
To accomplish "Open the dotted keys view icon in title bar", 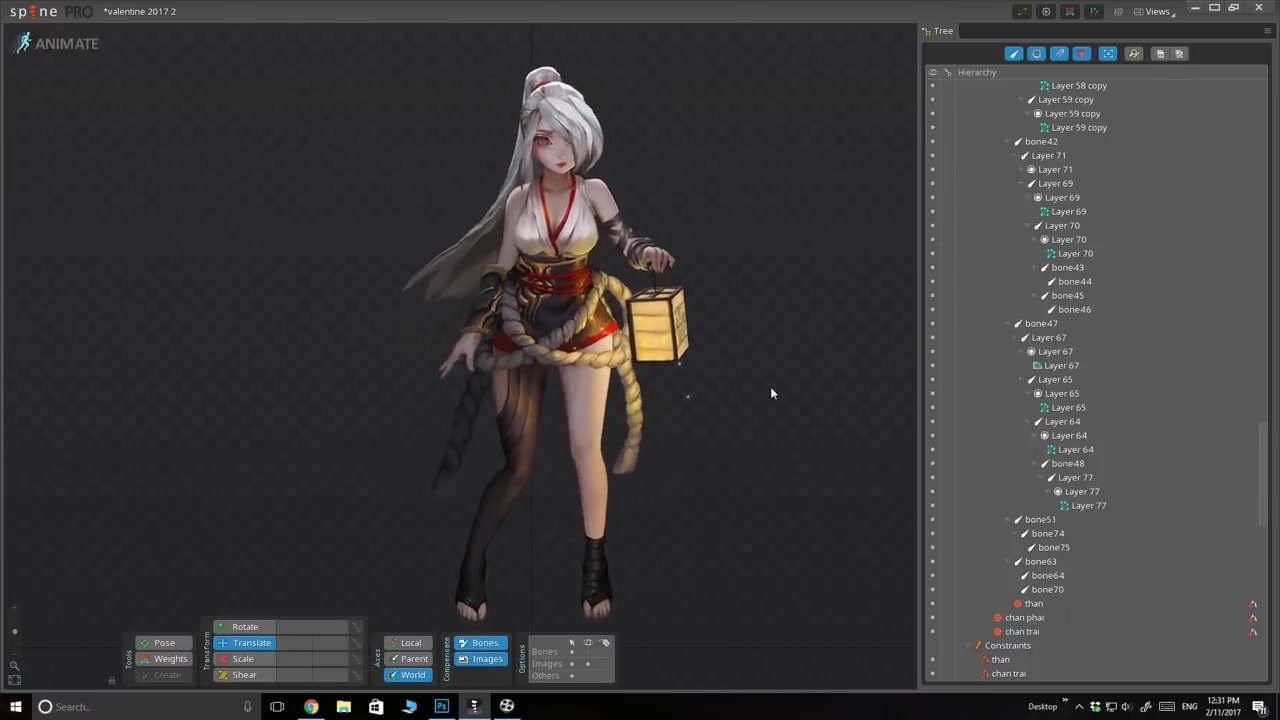I will click(1094, 12).
